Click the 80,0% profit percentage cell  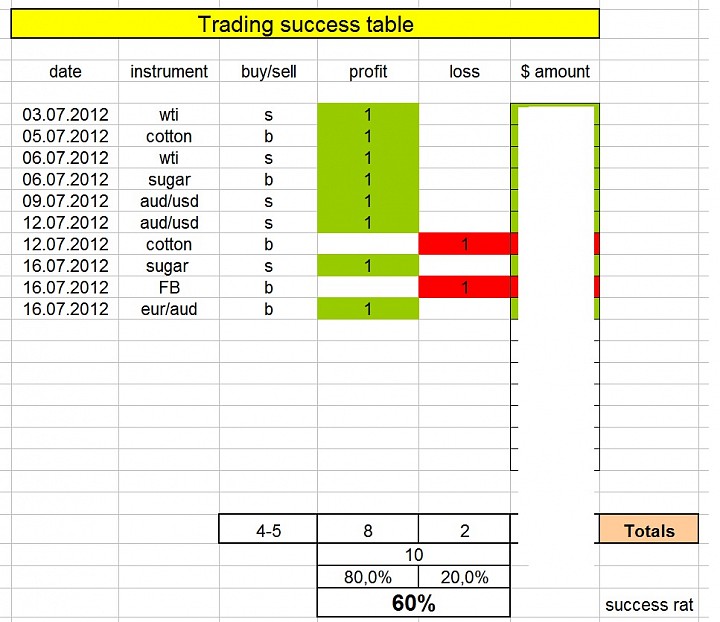[368, 577]
